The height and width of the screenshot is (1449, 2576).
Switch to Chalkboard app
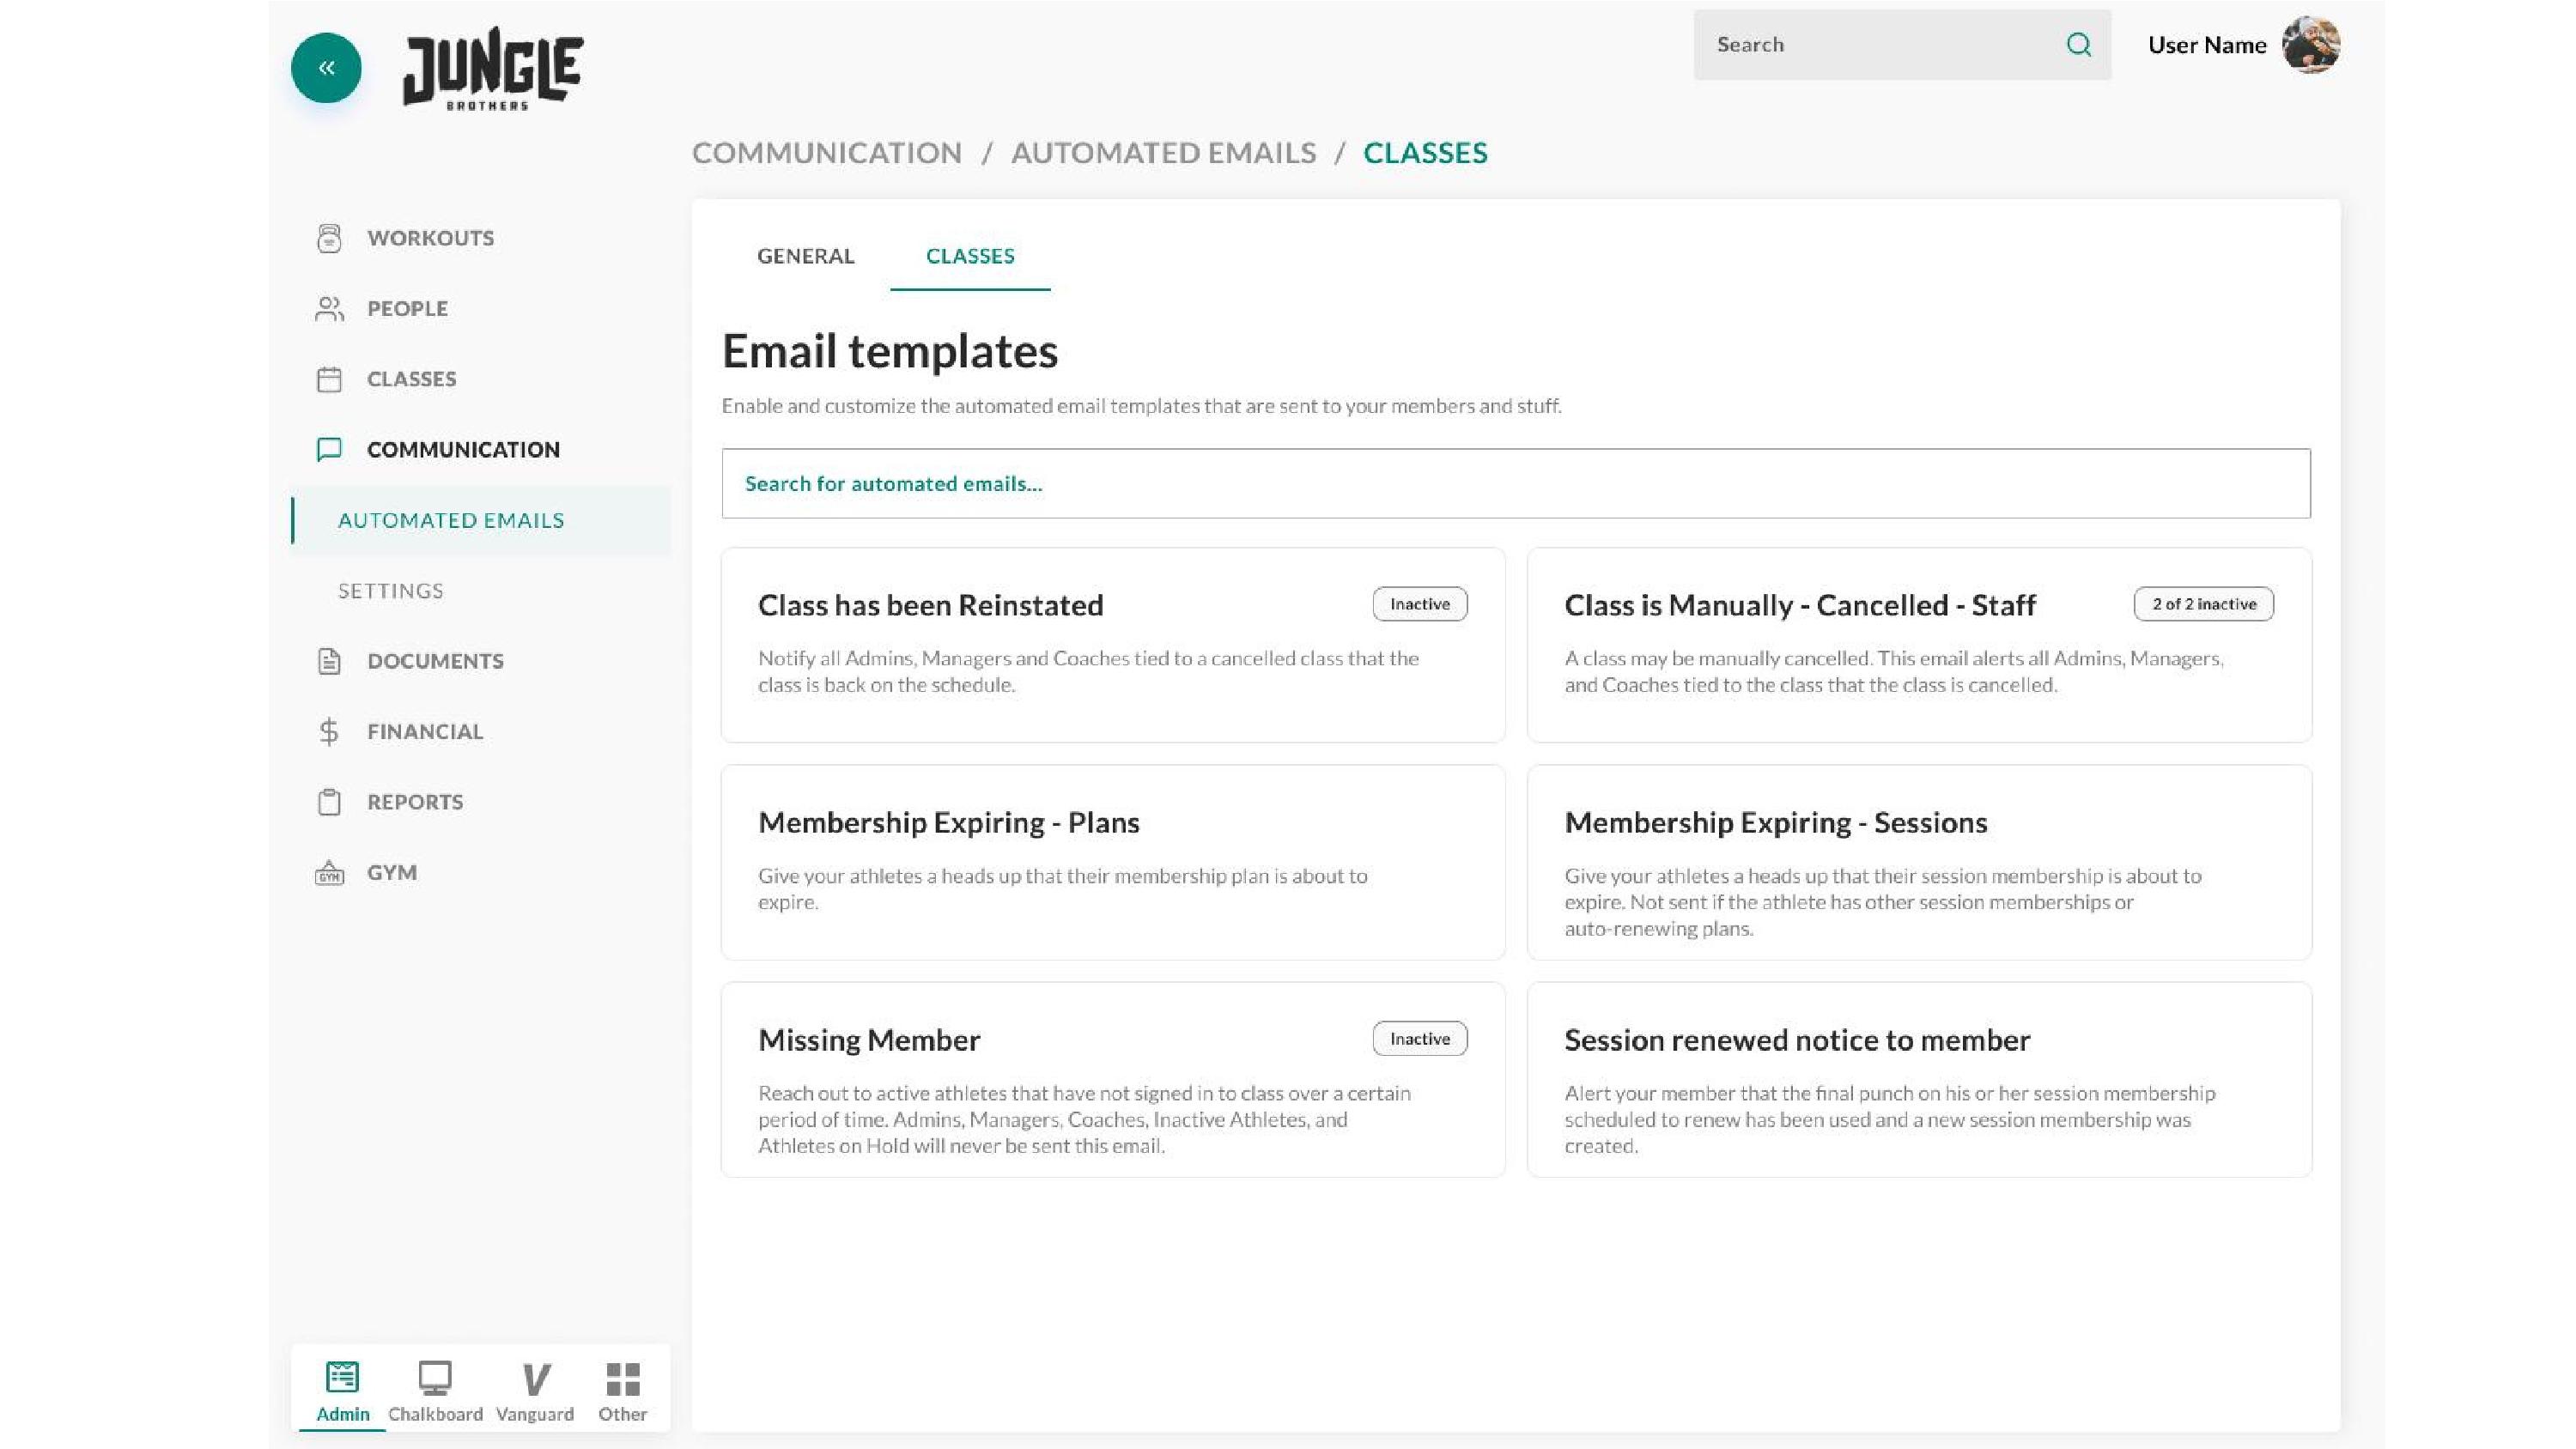point(435,1390)
